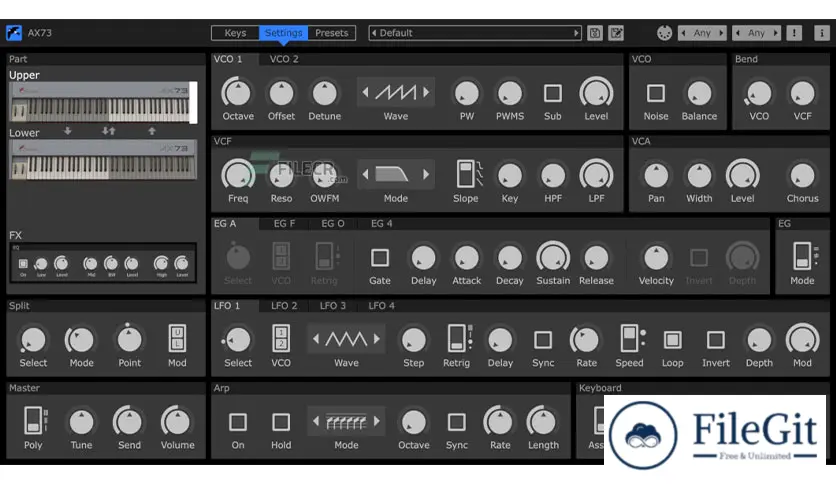836x484 pixels.
Task: Enable the VCO Noise checkbox
Action: (x=656, y=93)
